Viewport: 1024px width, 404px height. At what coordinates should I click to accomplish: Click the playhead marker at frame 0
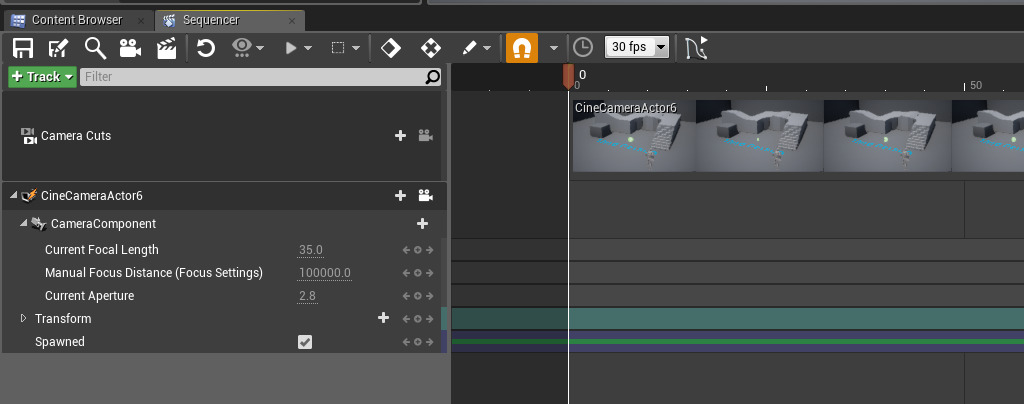(568, 77)
